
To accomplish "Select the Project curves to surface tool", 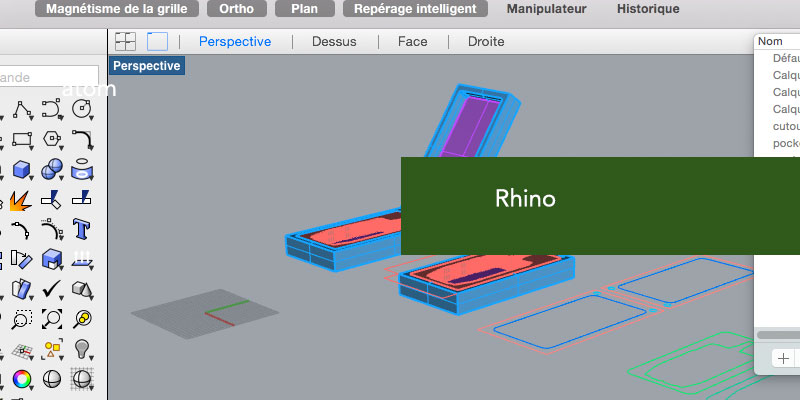I will (82, 169).
